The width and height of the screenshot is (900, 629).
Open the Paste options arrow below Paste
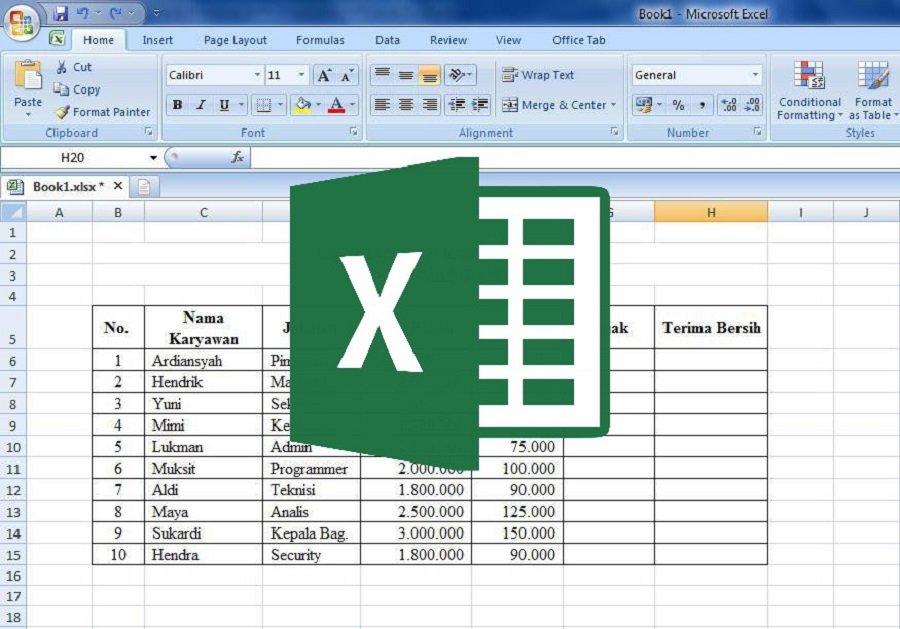point(28,115)
